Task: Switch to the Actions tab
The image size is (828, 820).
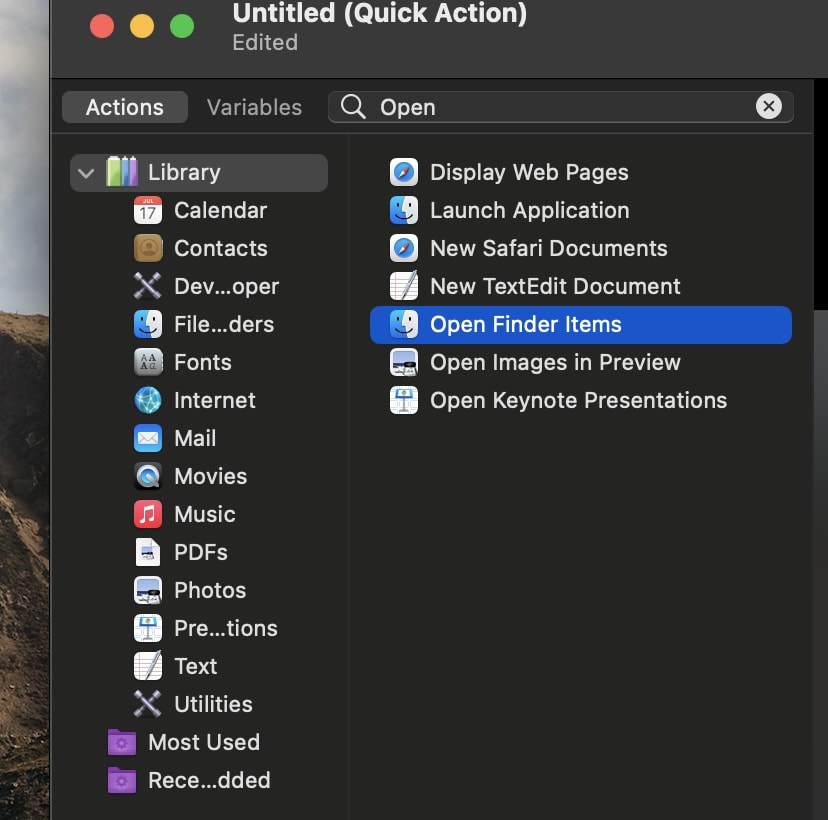Action: (125, 107)
